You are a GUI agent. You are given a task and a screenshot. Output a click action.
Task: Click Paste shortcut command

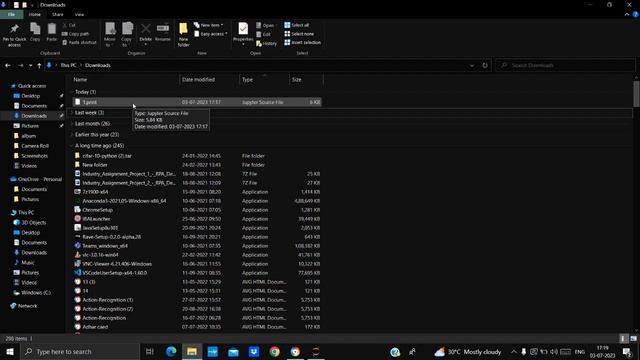click(80, 42)
